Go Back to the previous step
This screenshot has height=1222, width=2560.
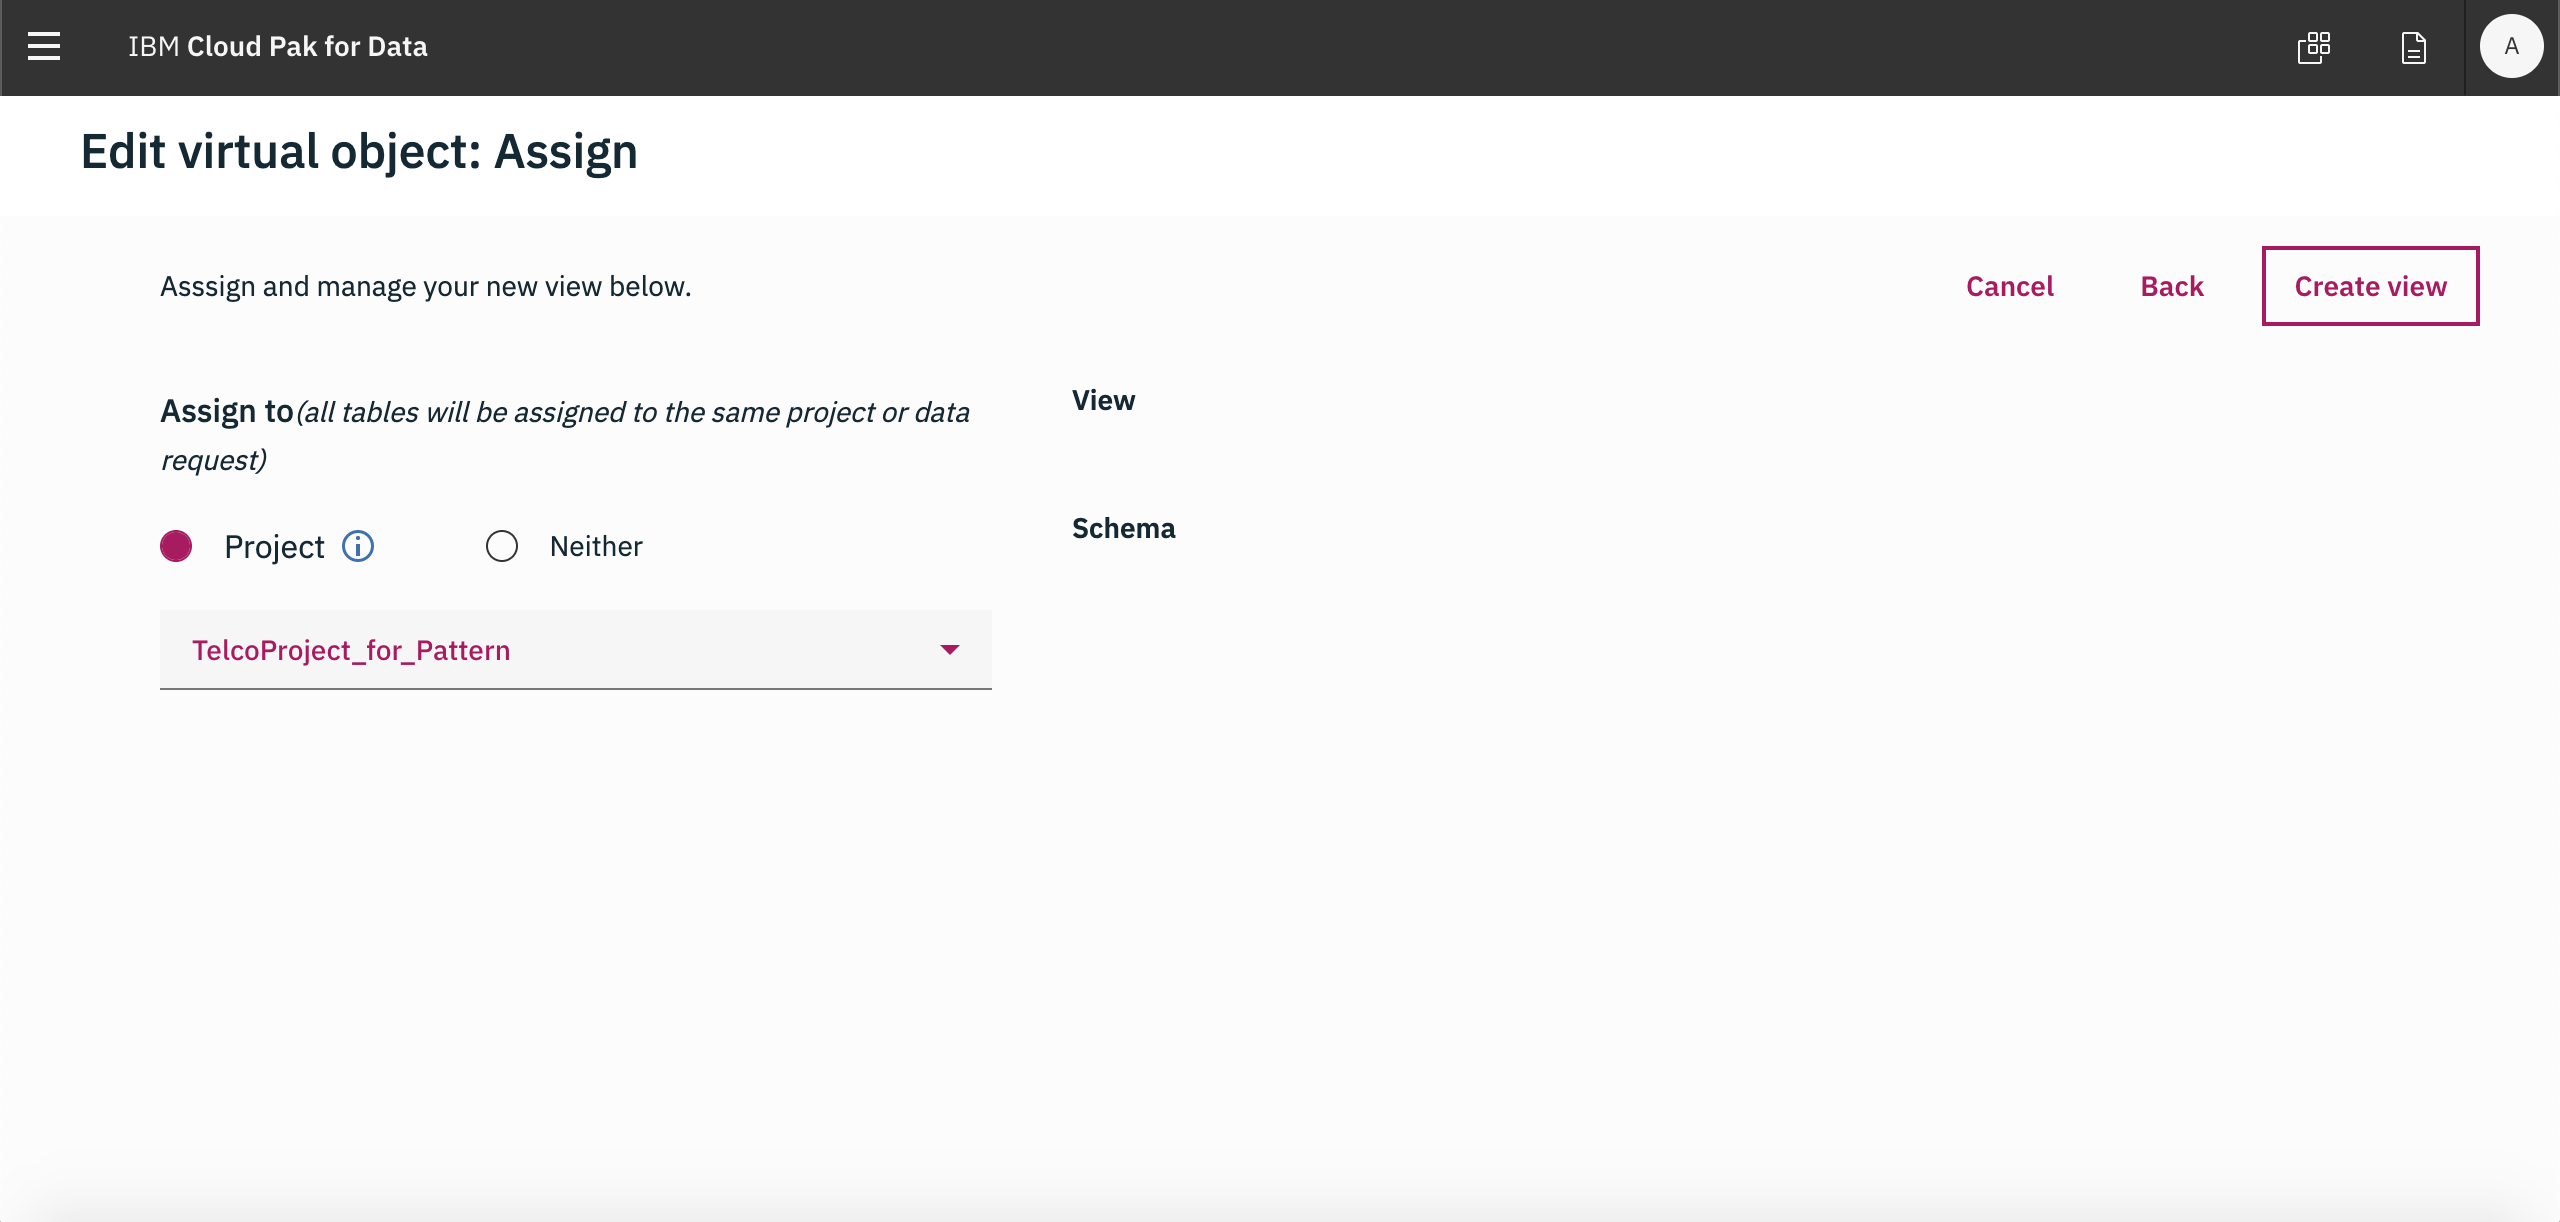(x=2172, y=286)
